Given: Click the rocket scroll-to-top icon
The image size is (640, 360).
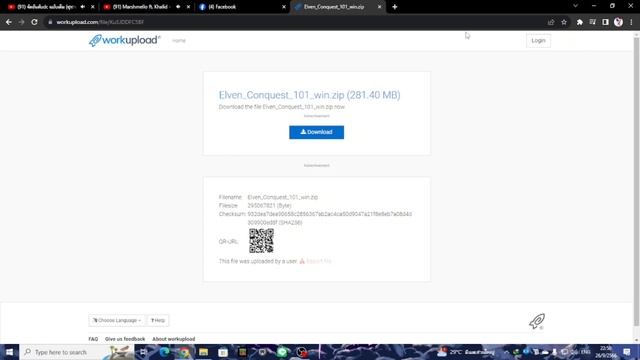Looking at the screenshot, I should coord(537,321).
